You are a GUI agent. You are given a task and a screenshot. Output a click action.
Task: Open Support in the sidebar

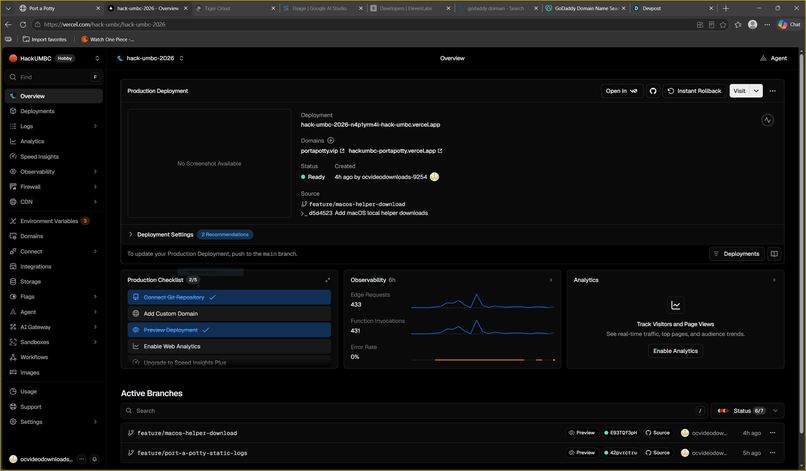pos(54,407)
